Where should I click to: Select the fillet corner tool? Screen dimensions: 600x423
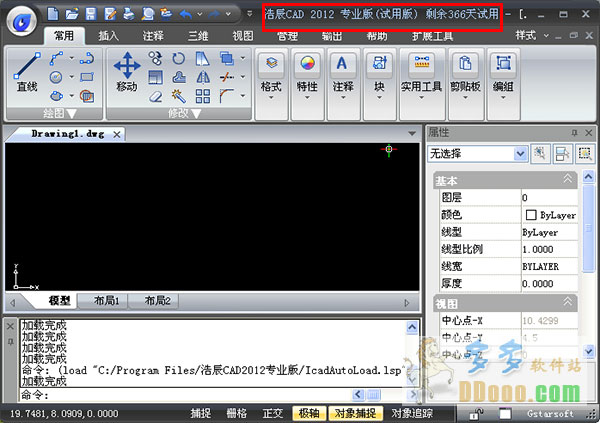[227, 96]
